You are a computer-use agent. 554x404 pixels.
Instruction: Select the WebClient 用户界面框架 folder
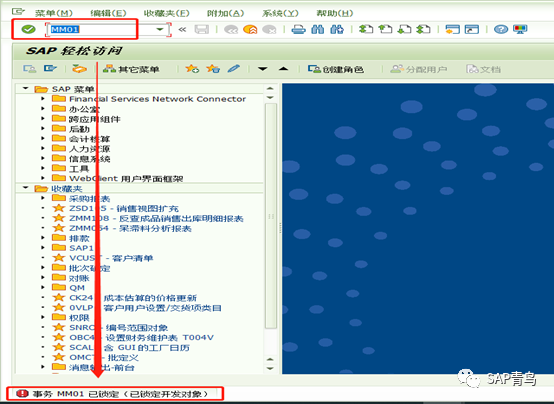tap(126, 178)
